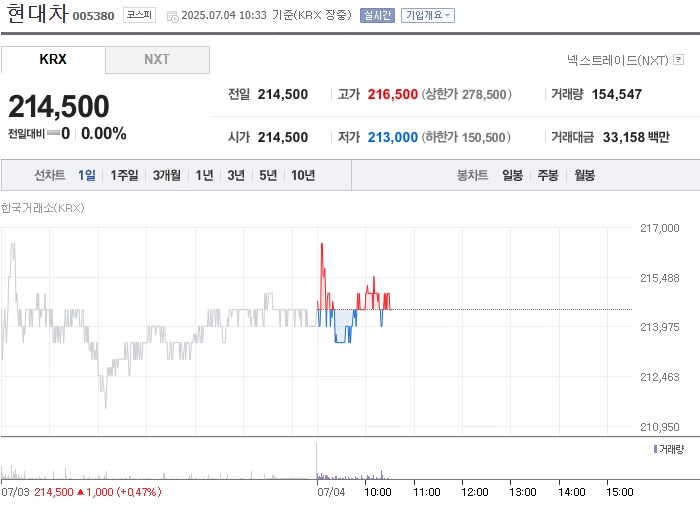Click the 한국거래소(KRX) chart caption
700x515 pixels.
(x=42, y=208)
